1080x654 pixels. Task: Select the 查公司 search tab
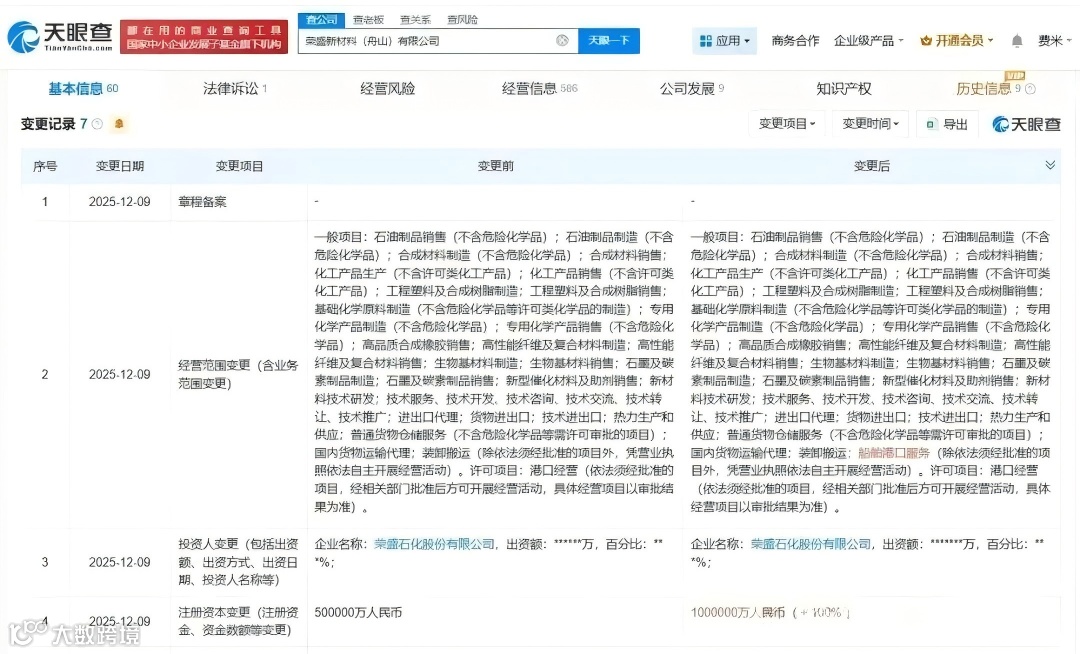click(x=322, y=19)
